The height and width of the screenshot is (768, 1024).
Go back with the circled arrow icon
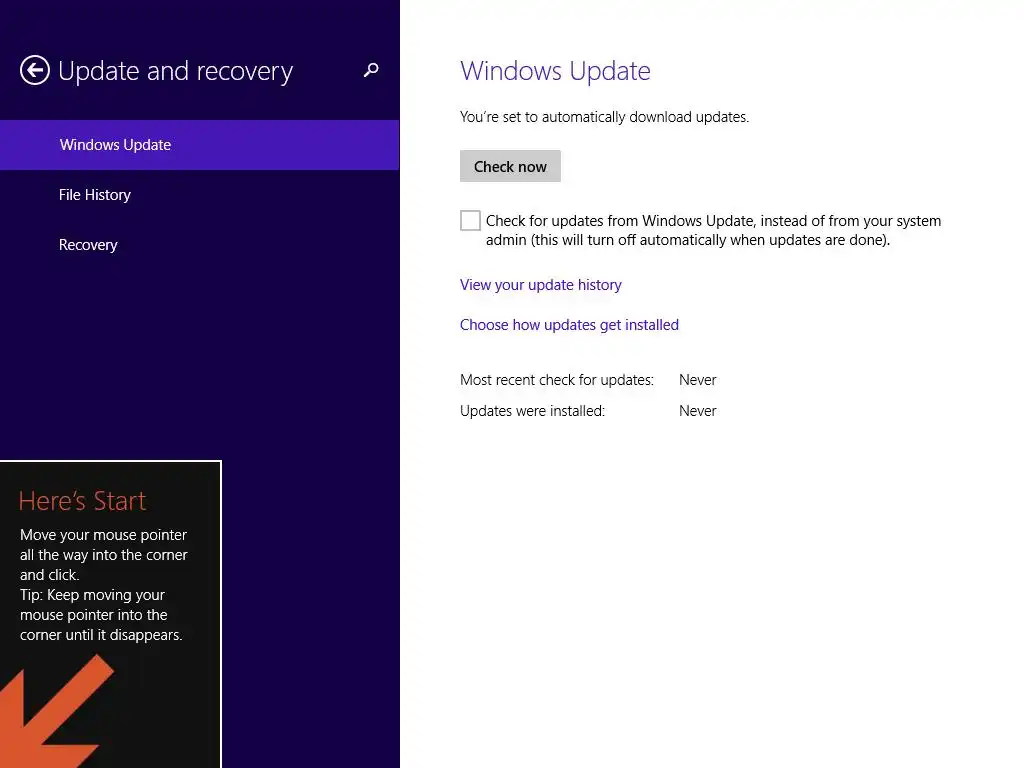pos(35,70)
